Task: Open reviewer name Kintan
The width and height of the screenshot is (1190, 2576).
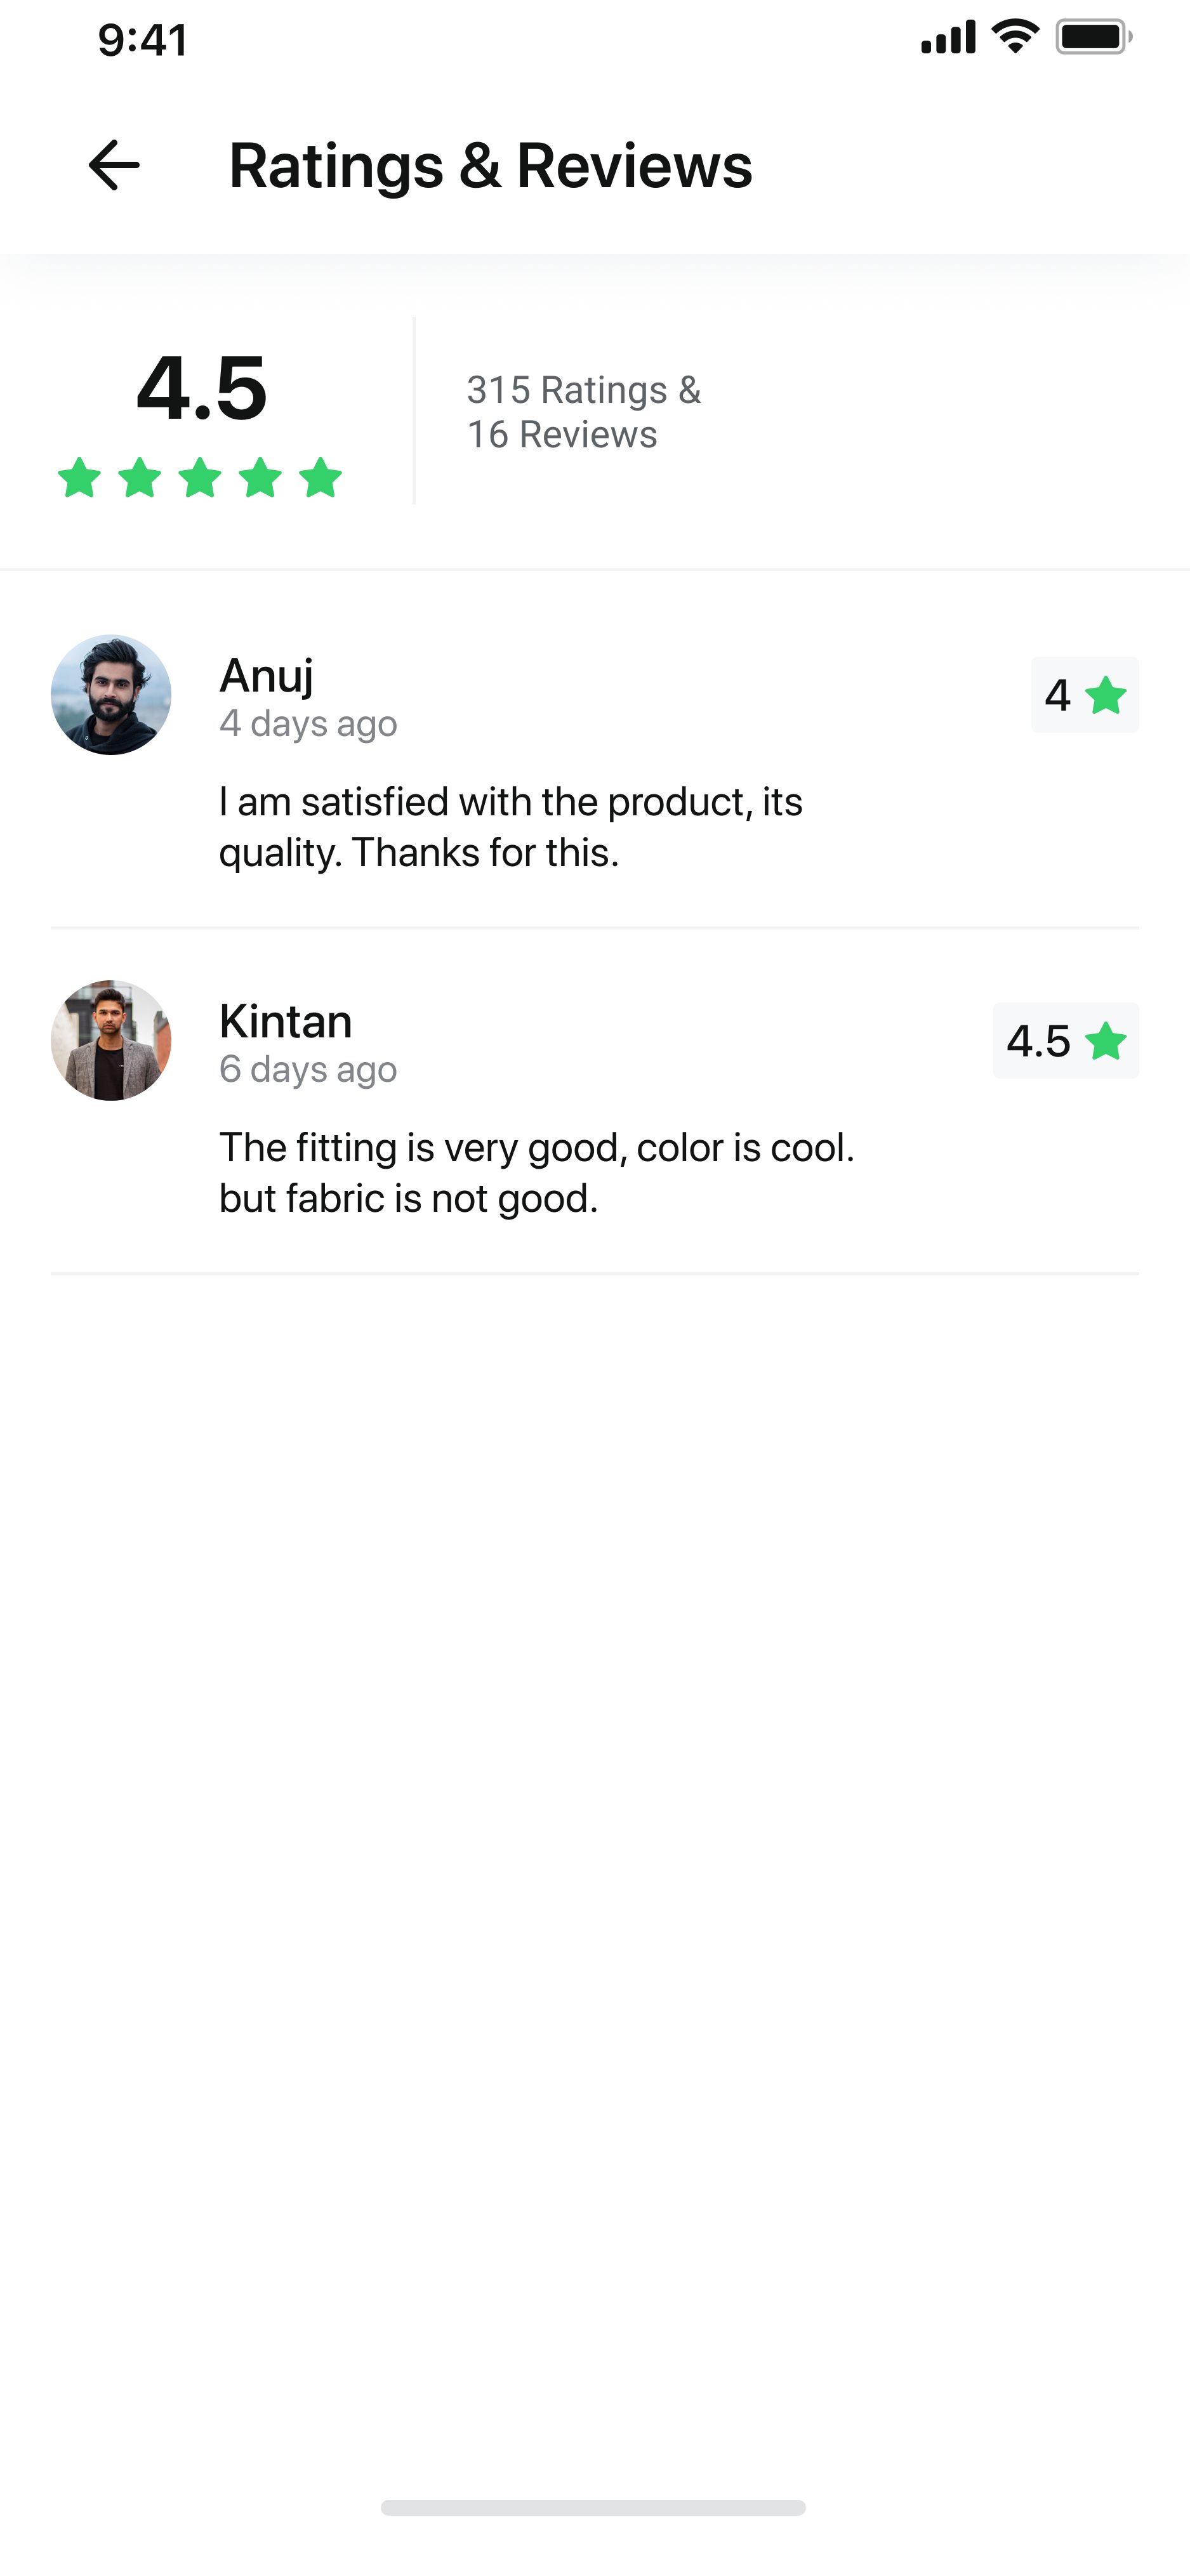Action: (x=285, y=1022)
